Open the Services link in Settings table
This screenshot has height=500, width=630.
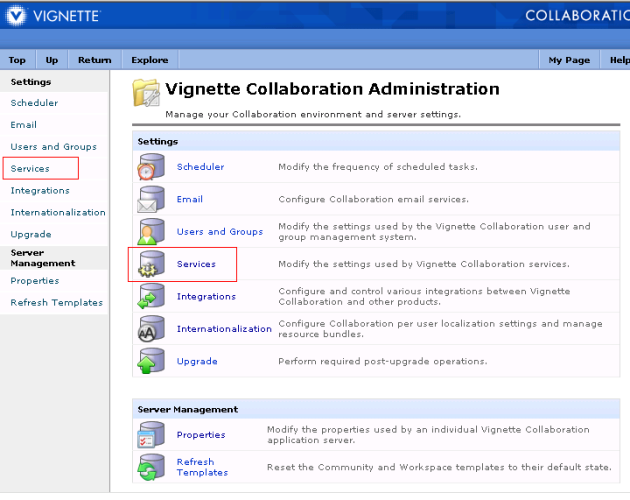pos(196,264)
